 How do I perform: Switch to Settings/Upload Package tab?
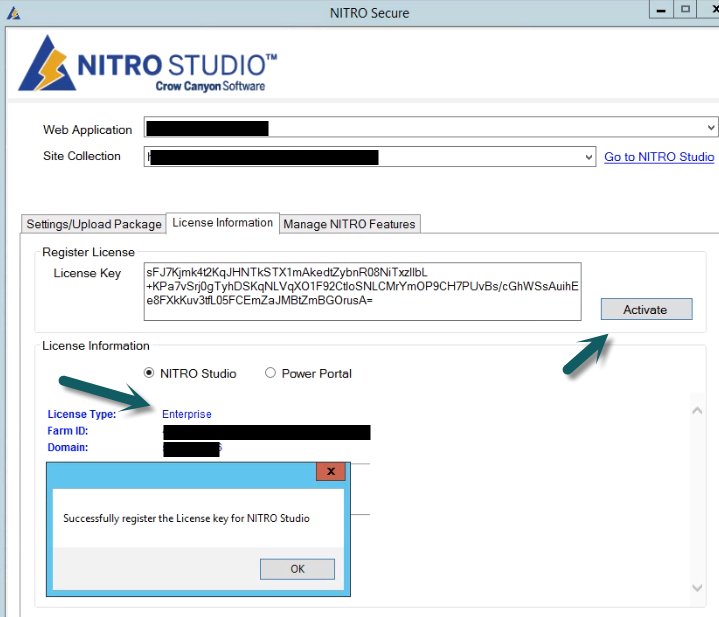pyautogui.click(x=94, y=224)
